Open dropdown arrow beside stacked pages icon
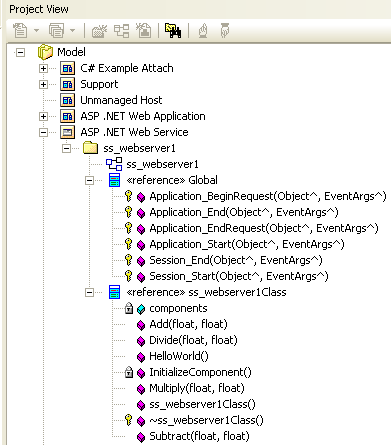391x445 pixels. [x=72, y=31]
